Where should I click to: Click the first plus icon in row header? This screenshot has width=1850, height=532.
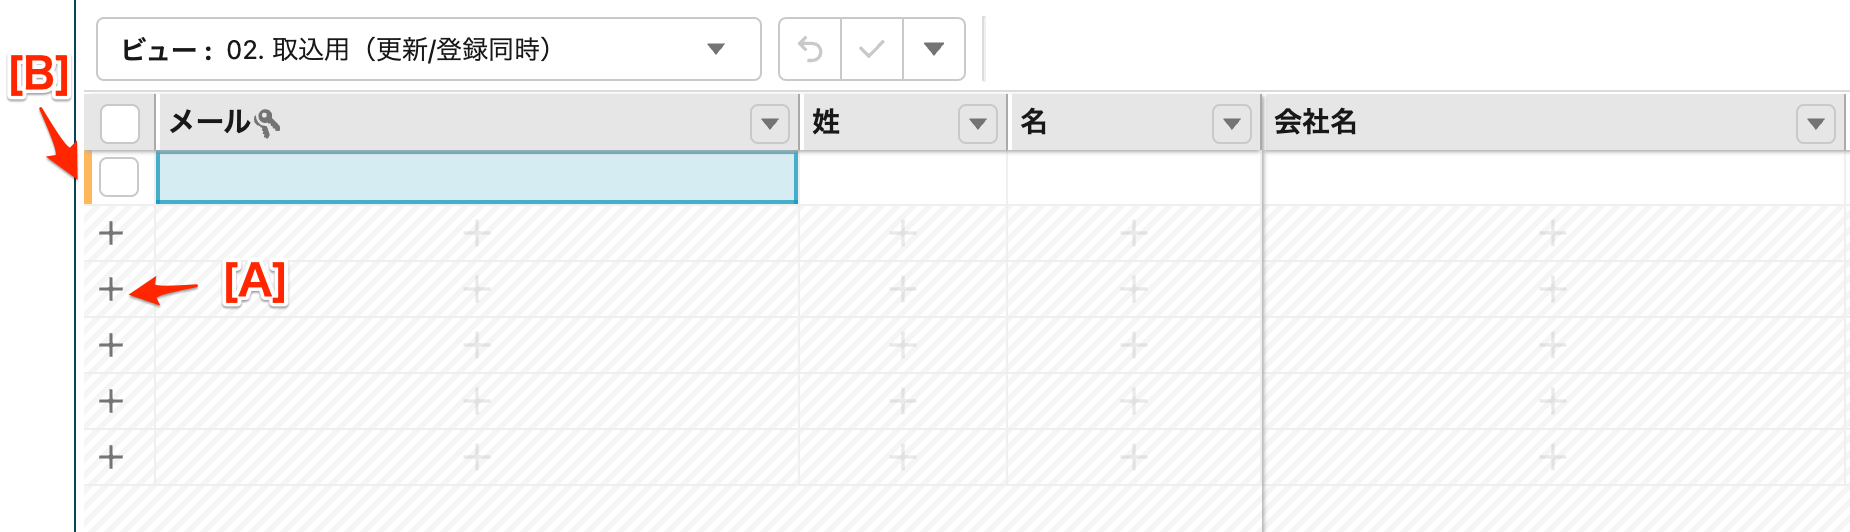coord(111,234)
